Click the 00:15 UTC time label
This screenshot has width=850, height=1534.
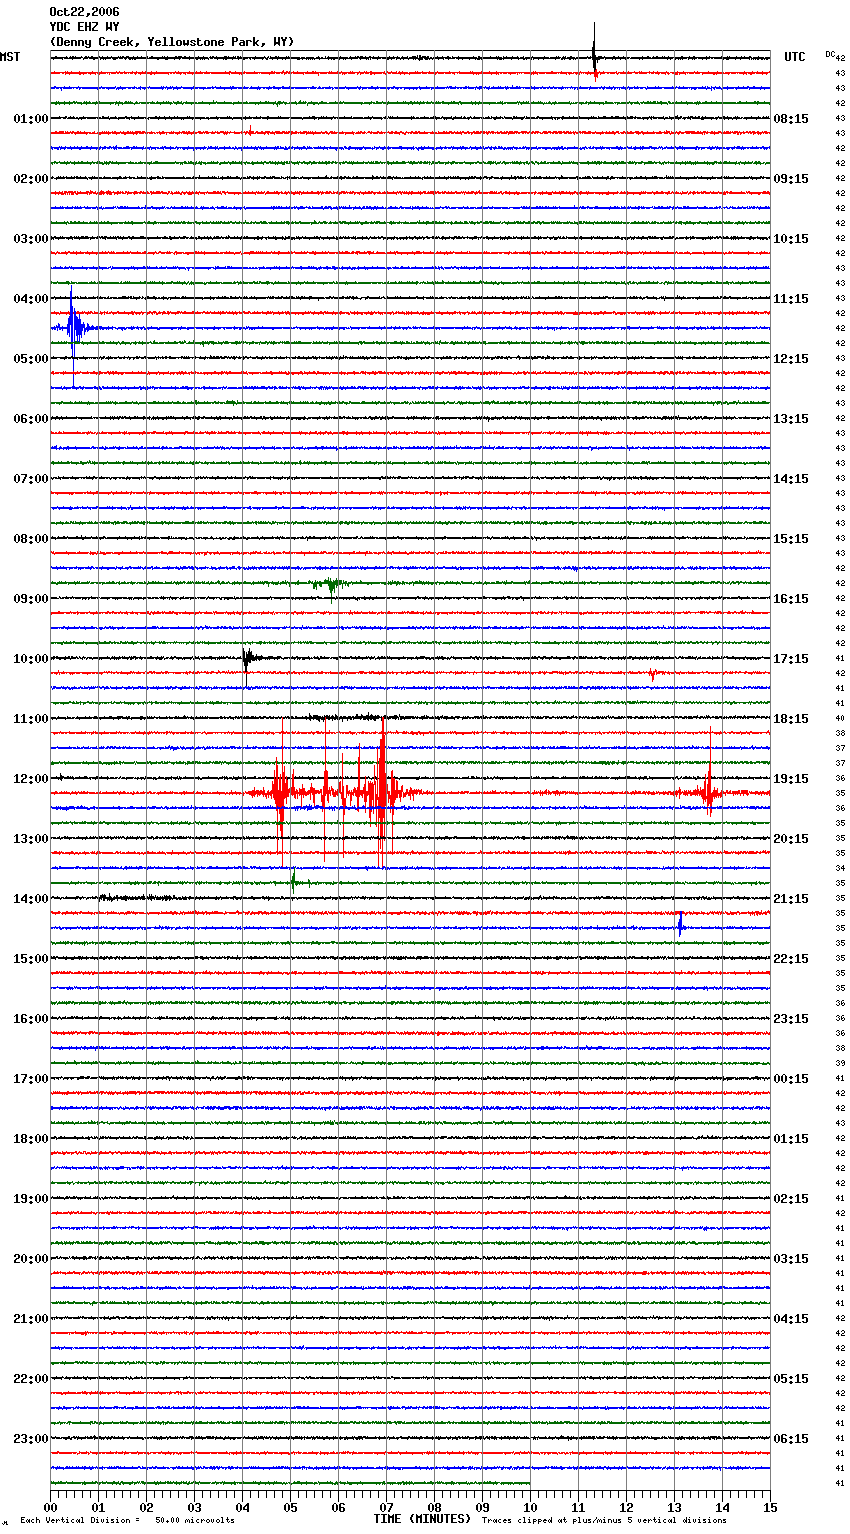791,1079
